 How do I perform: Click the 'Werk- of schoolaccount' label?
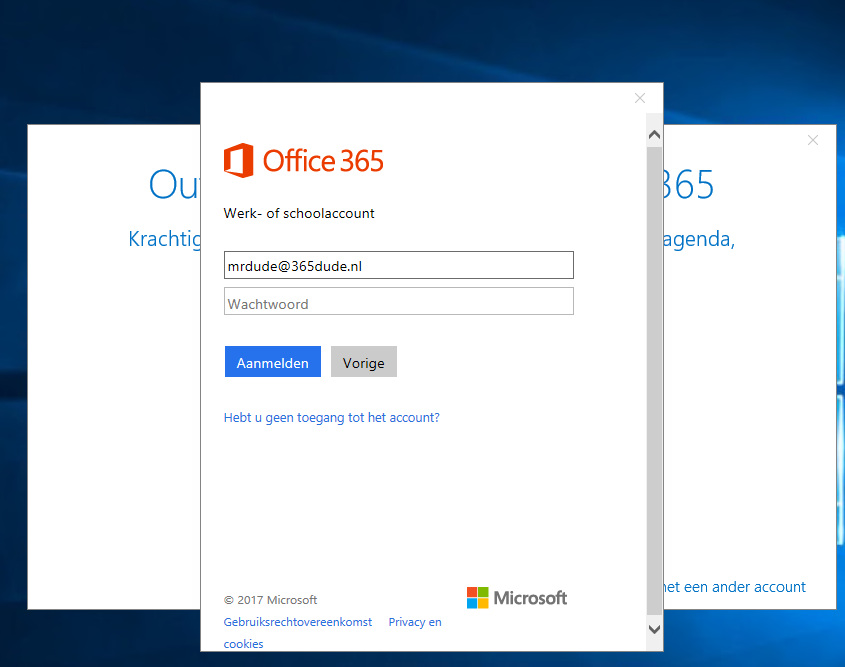pos(299,214)
